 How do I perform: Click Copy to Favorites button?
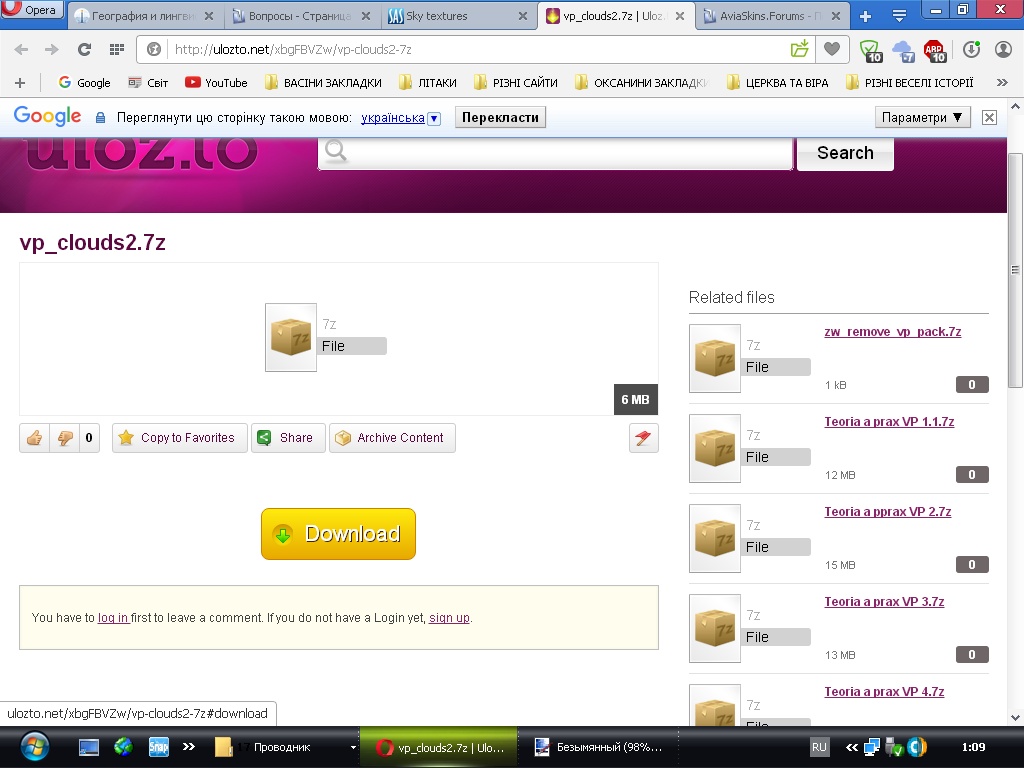pyautogui.click(x=180, y=438)
